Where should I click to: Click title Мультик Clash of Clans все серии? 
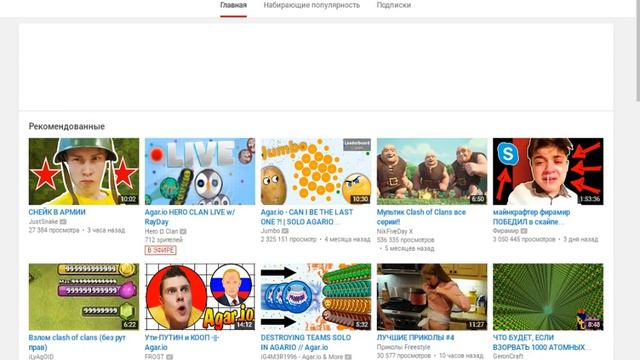(x=421, y=217)
